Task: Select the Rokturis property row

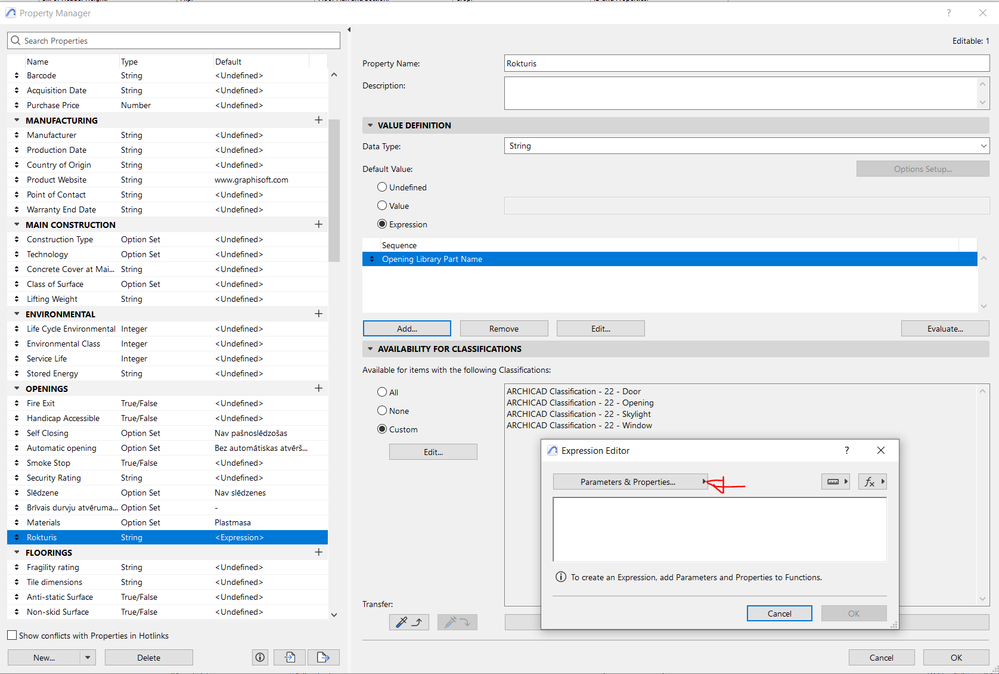Action: tap(168, 537)
